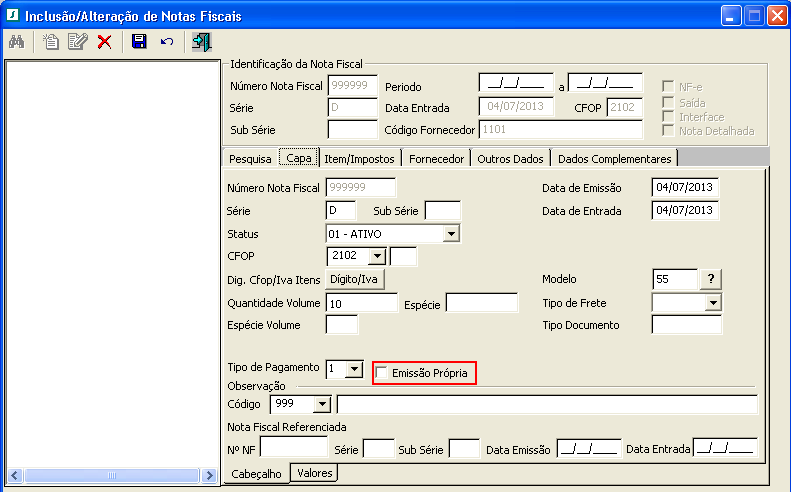The width and height of the screenshot is (791, 492).
Task: Click the red X delete icon
Action: (x=104, y=42)
